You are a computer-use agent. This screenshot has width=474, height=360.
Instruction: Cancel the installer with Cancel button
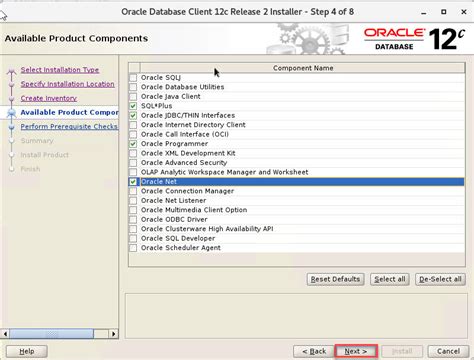coord(448,351)
